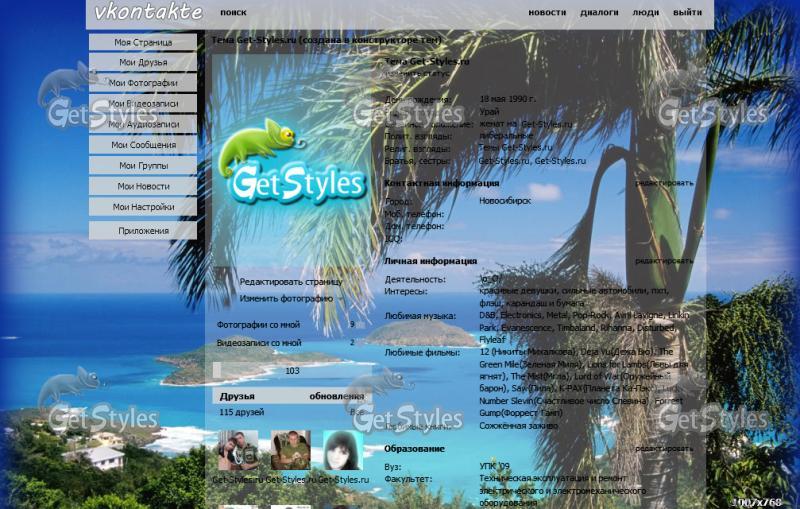
Task: Open Мои Фотографии section
Action: click(143, 83)
